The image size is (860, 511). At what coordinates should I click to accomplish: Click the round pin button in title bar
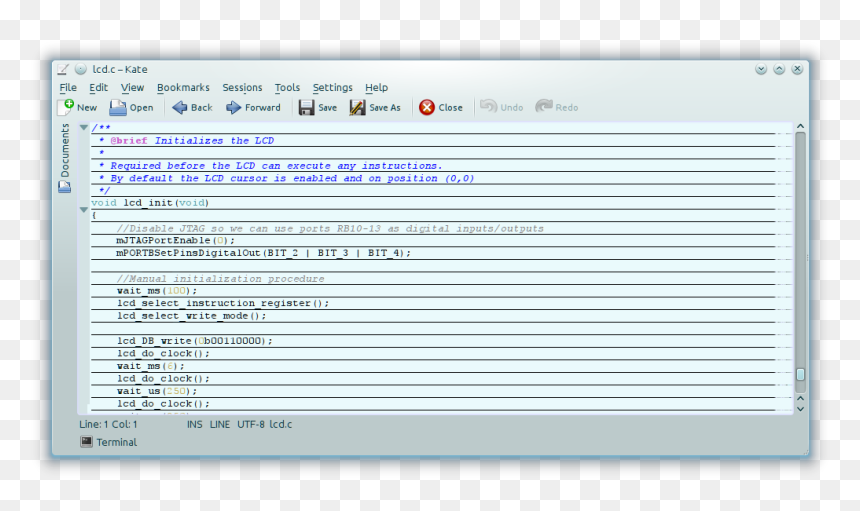click(x=81, y=69)
